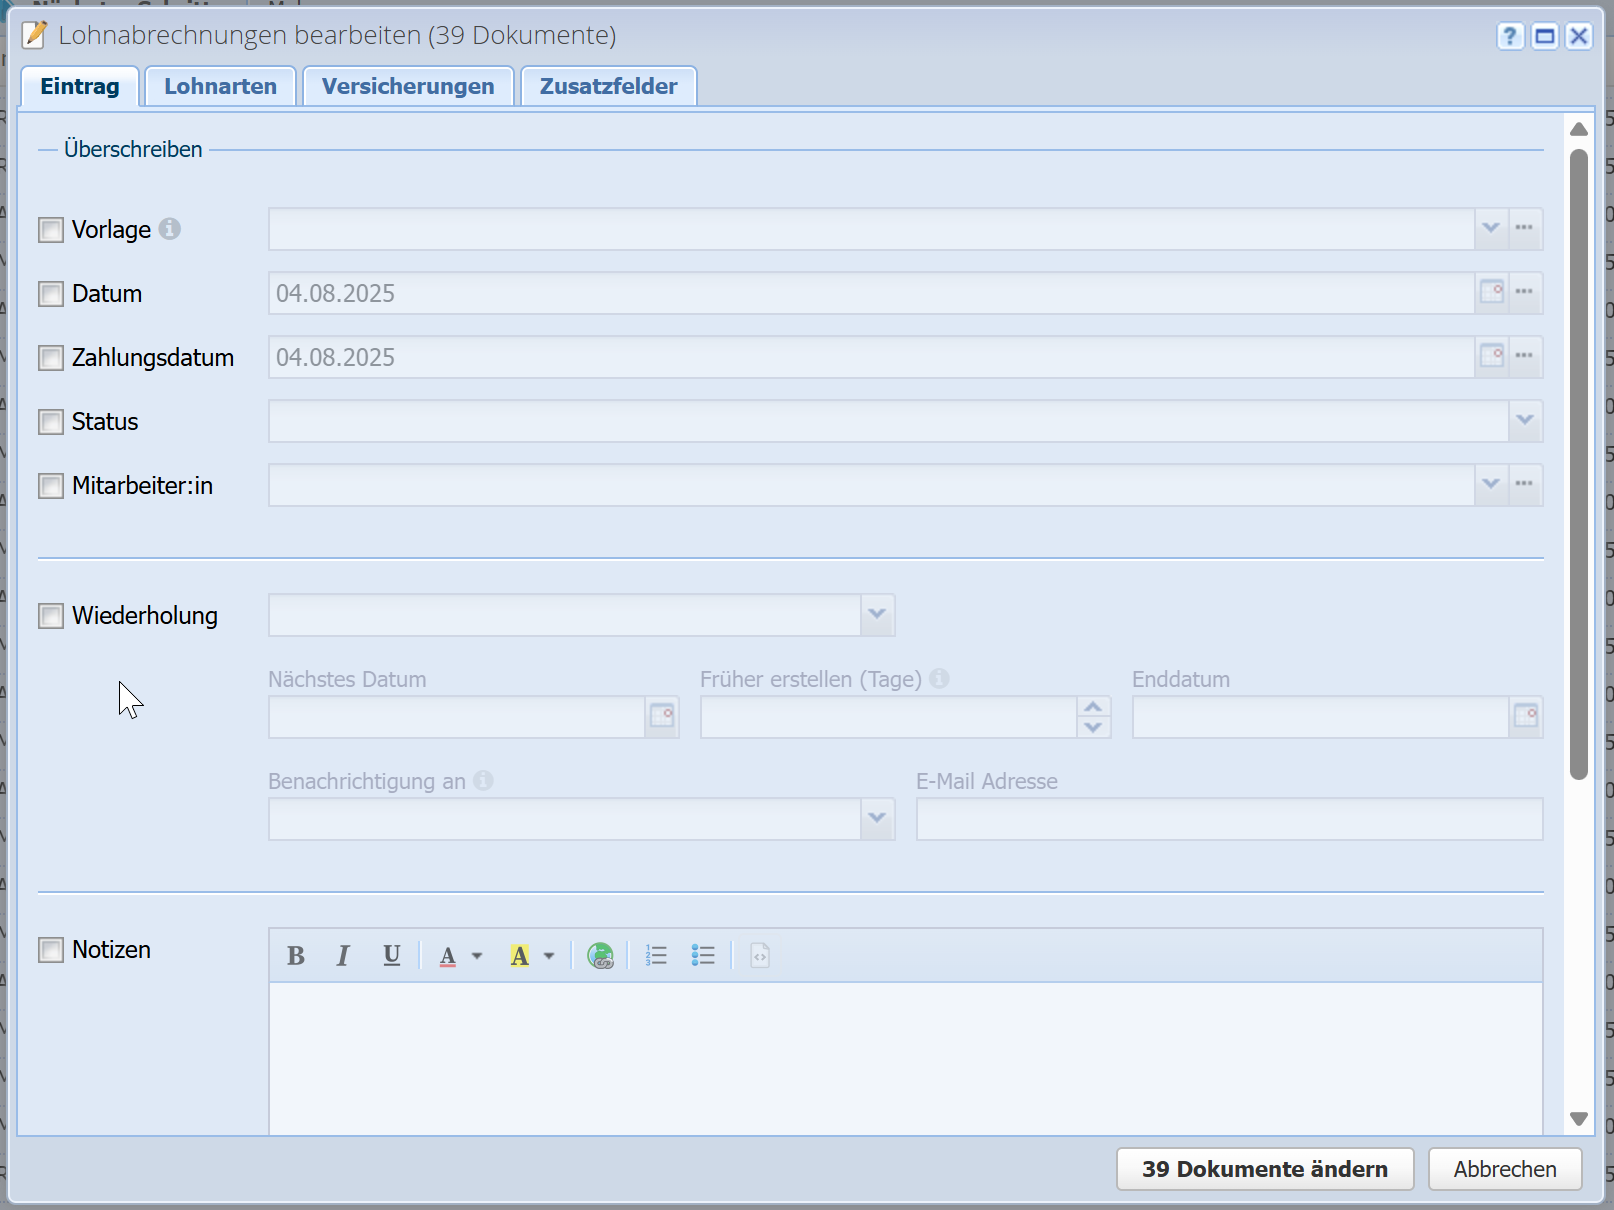
Task: Click the ellipsis button next to Mitarbeiter:in
Action: tap(1524, 485)
